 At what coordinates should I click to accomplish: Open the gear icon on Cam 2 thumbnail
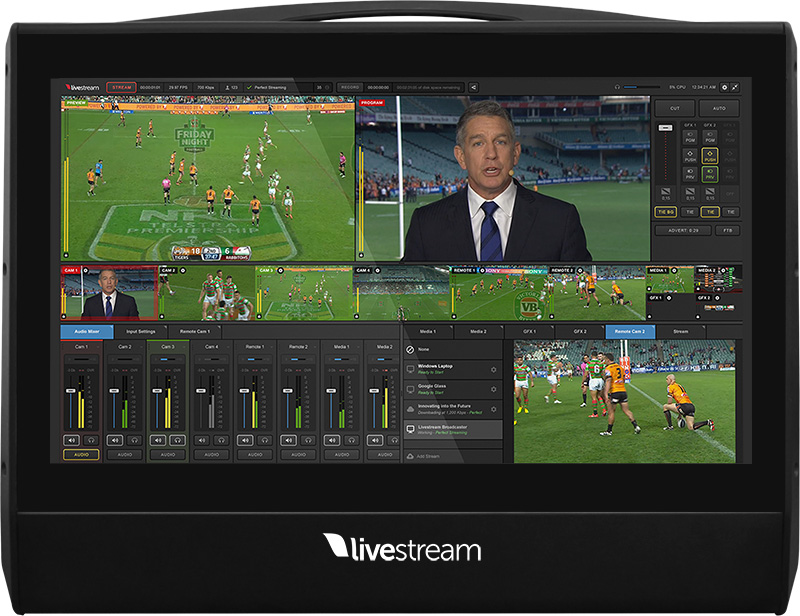click(x=183, y=270)
